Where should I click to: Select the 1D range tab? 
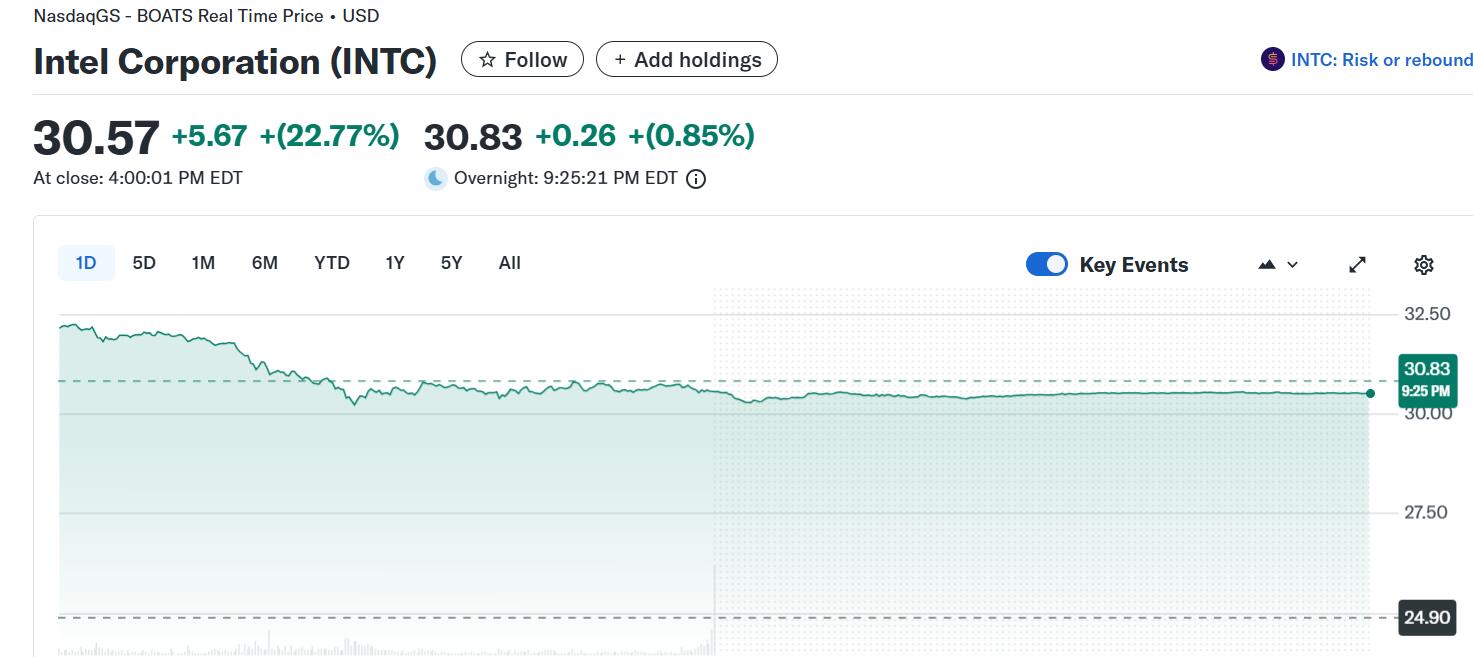[86, 263]
